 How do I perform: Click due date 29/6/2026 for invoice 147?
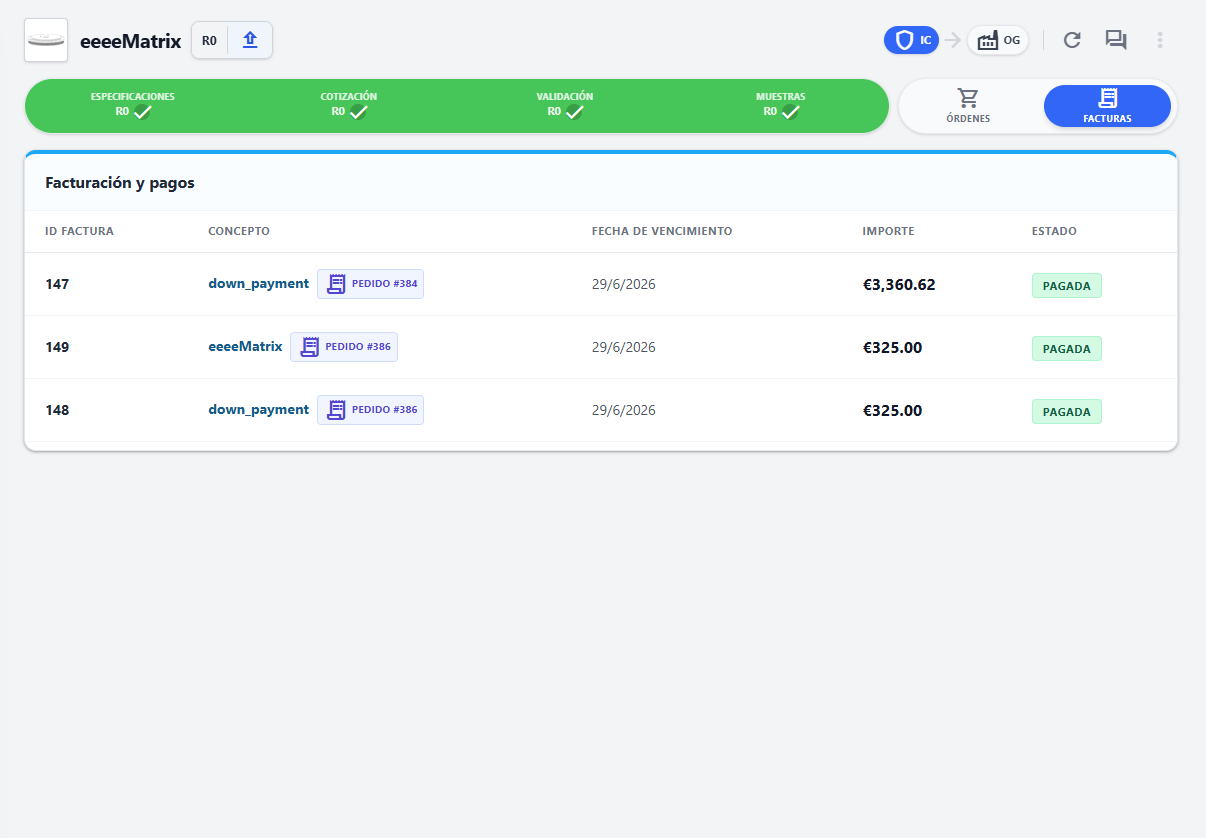[x=624, y=284]
